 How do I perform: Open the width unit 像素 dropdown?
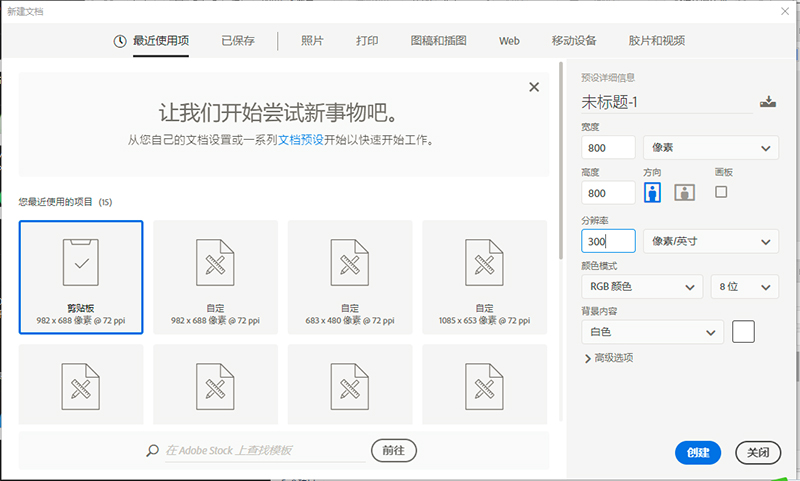pyautogui.click(x=710, y=147)
